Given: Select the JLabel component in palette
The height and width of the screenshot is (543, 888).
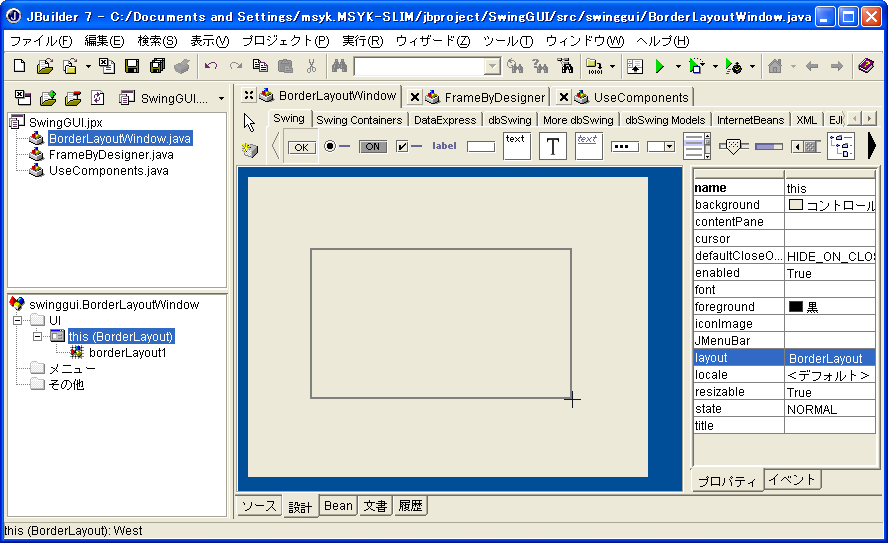Looking at the screenshot, I should click(x=444, y=146).
